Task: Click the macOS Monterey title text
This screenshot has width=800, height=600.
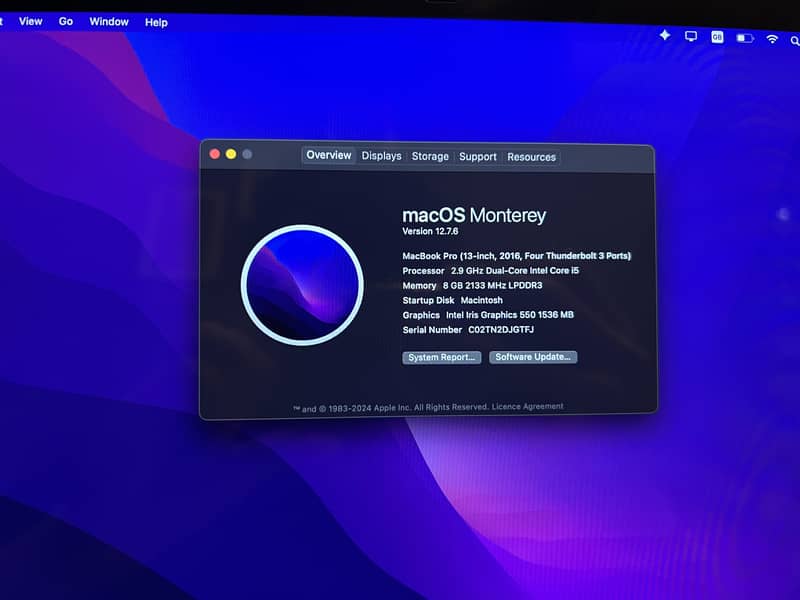Action: point(474,215)
